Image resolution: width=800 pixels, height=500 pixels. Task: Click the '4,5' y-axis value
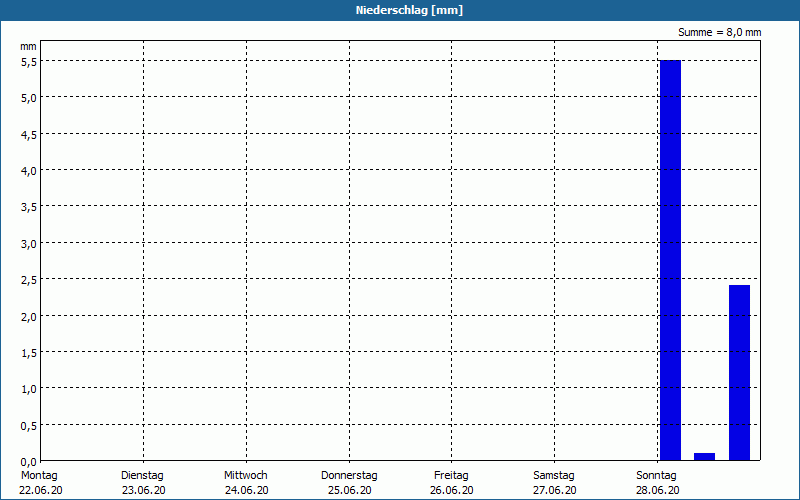tap(29, 135)
